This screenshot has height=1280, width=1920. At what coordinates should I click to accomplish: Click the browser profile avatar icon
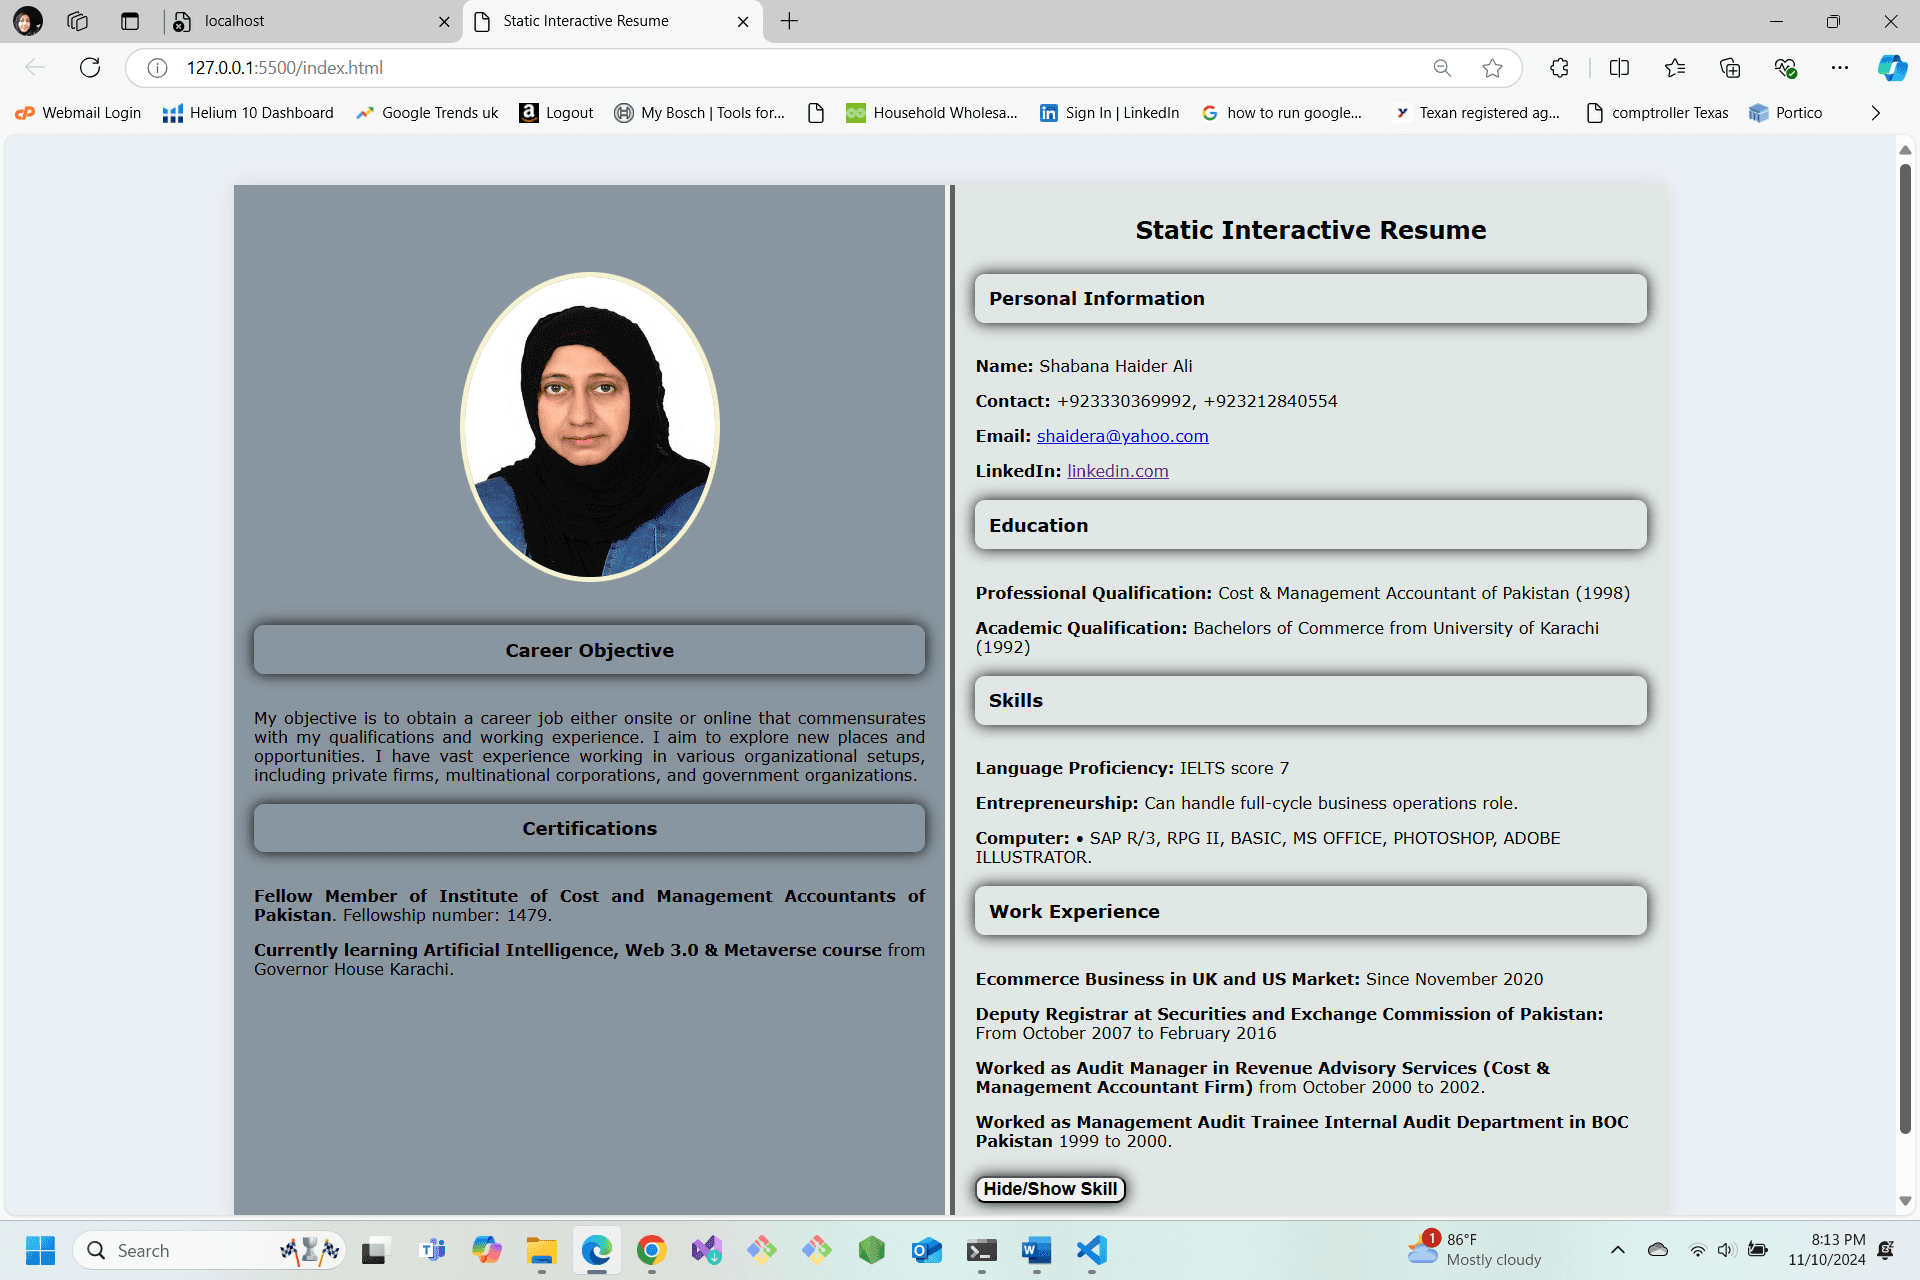pos(28,21)
